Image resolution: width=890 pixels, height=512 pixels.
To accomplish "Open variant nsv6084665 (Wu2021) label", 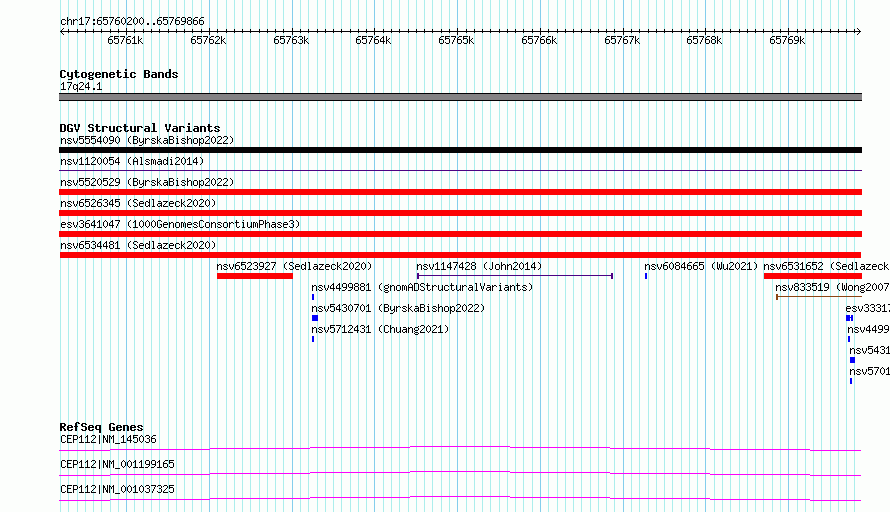I will click(x=701, y=266).
